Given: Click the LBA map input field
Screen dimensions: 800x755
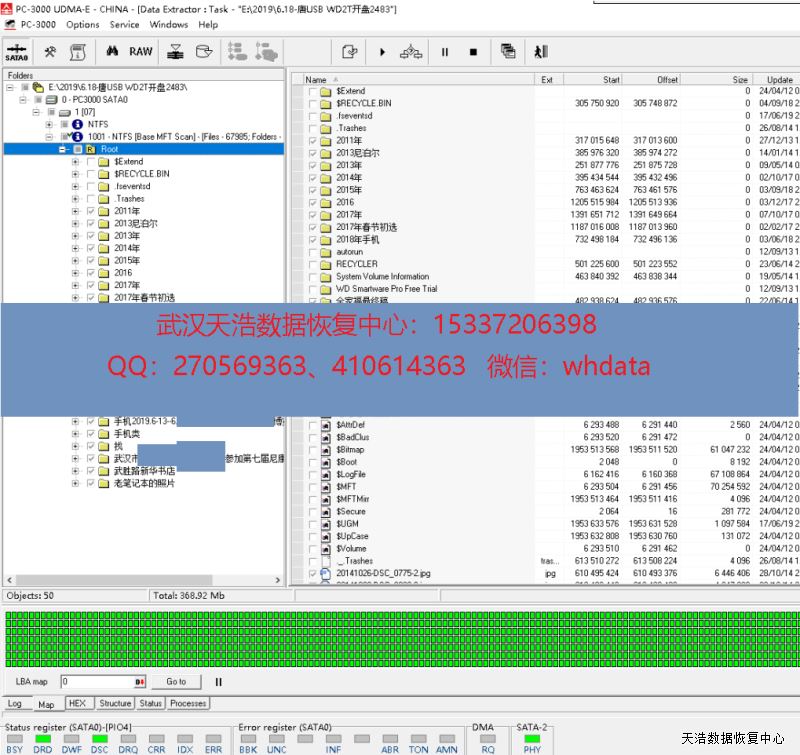Looking at the screenshot, I should (x=95, y=682).
